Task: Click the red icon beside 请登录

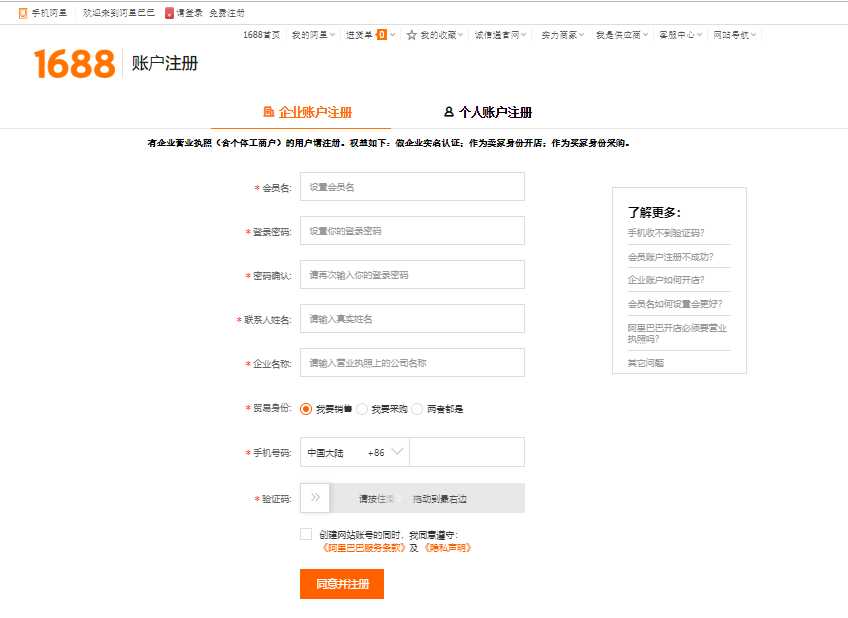Action: pos(169,13)
